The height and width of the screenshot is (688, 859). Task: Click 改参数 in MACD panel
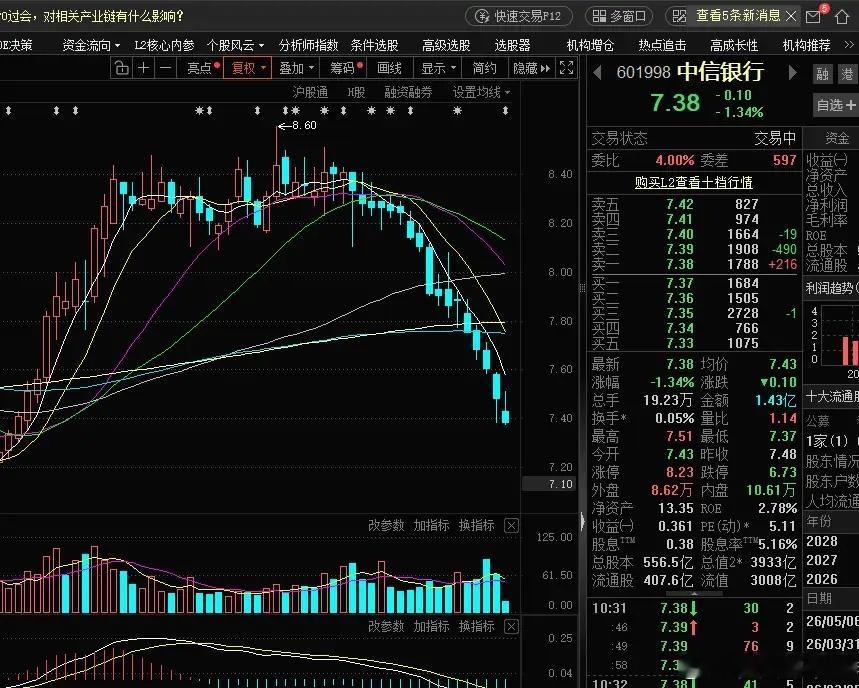[x=386, y=627]
